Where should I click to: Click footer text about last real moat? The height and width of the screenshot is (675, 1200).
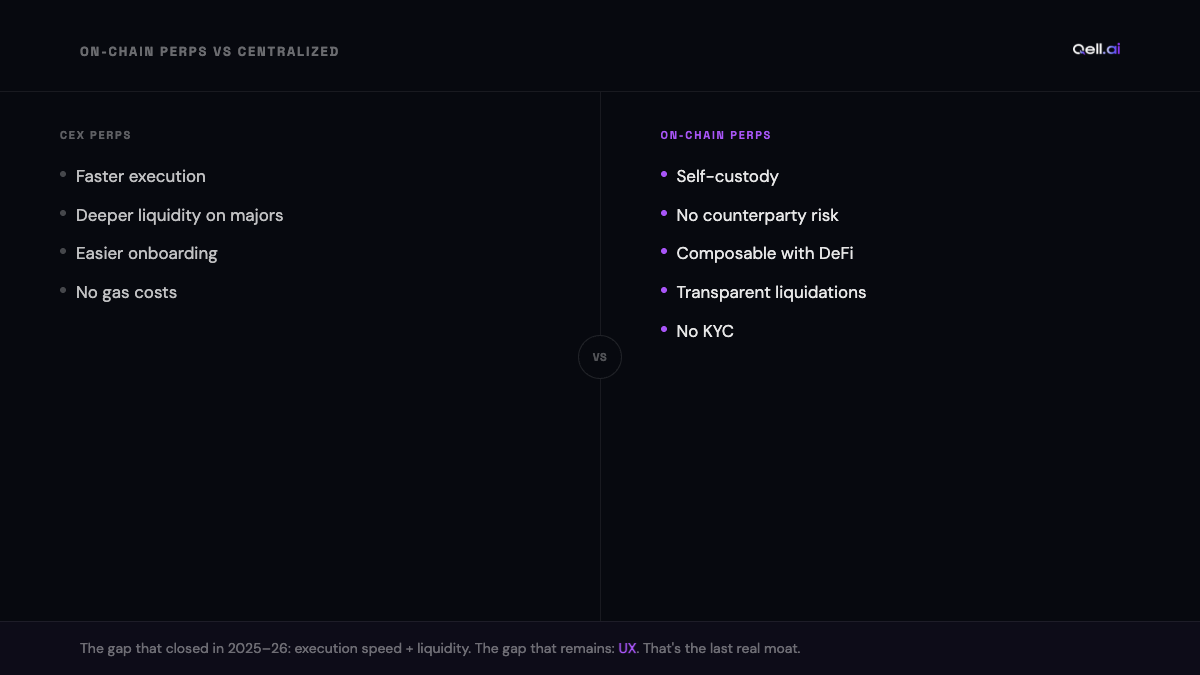click(x=722, y=648)
